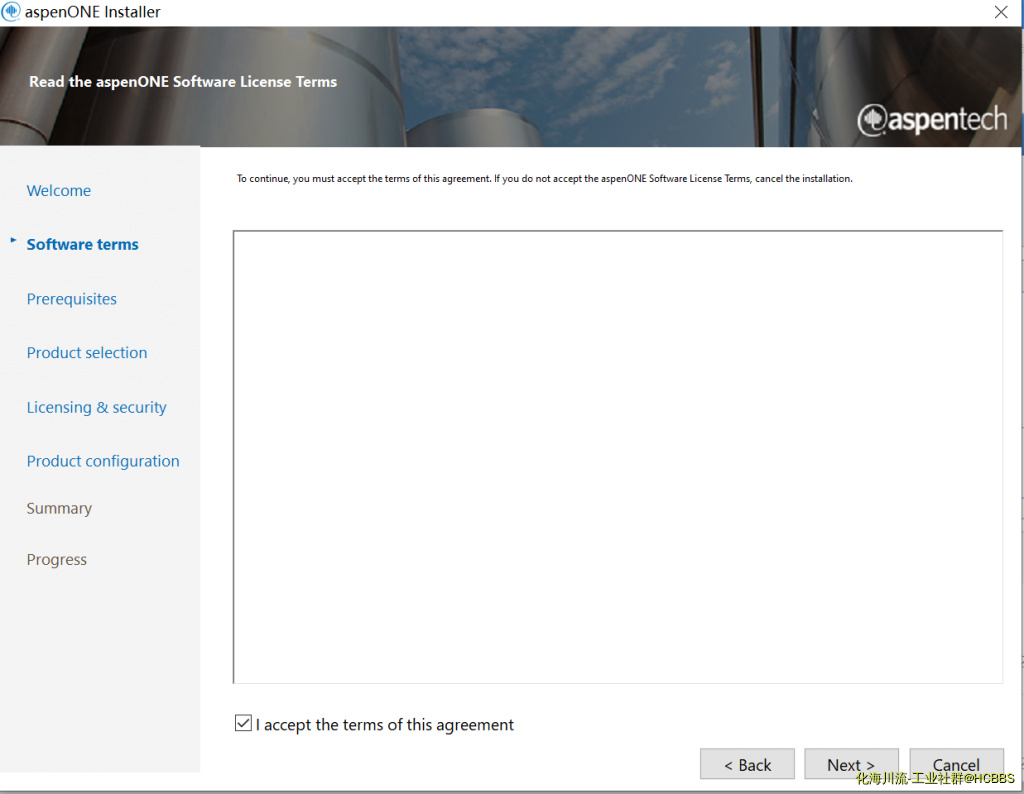Click the < Back button
This screenshot has width=1024, height=794.
pos(747,764)
